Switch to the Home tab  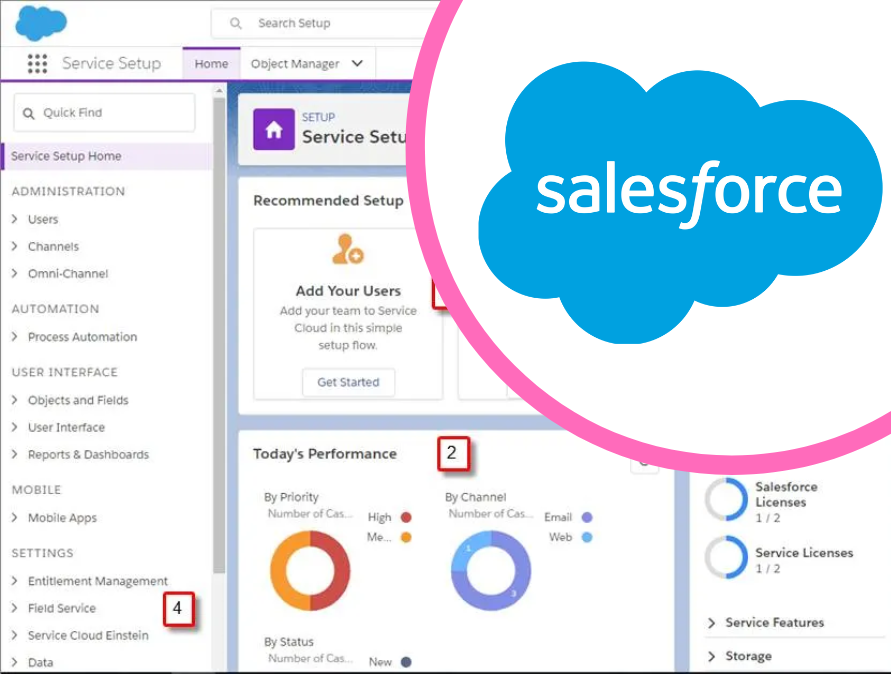pos(211,64)
